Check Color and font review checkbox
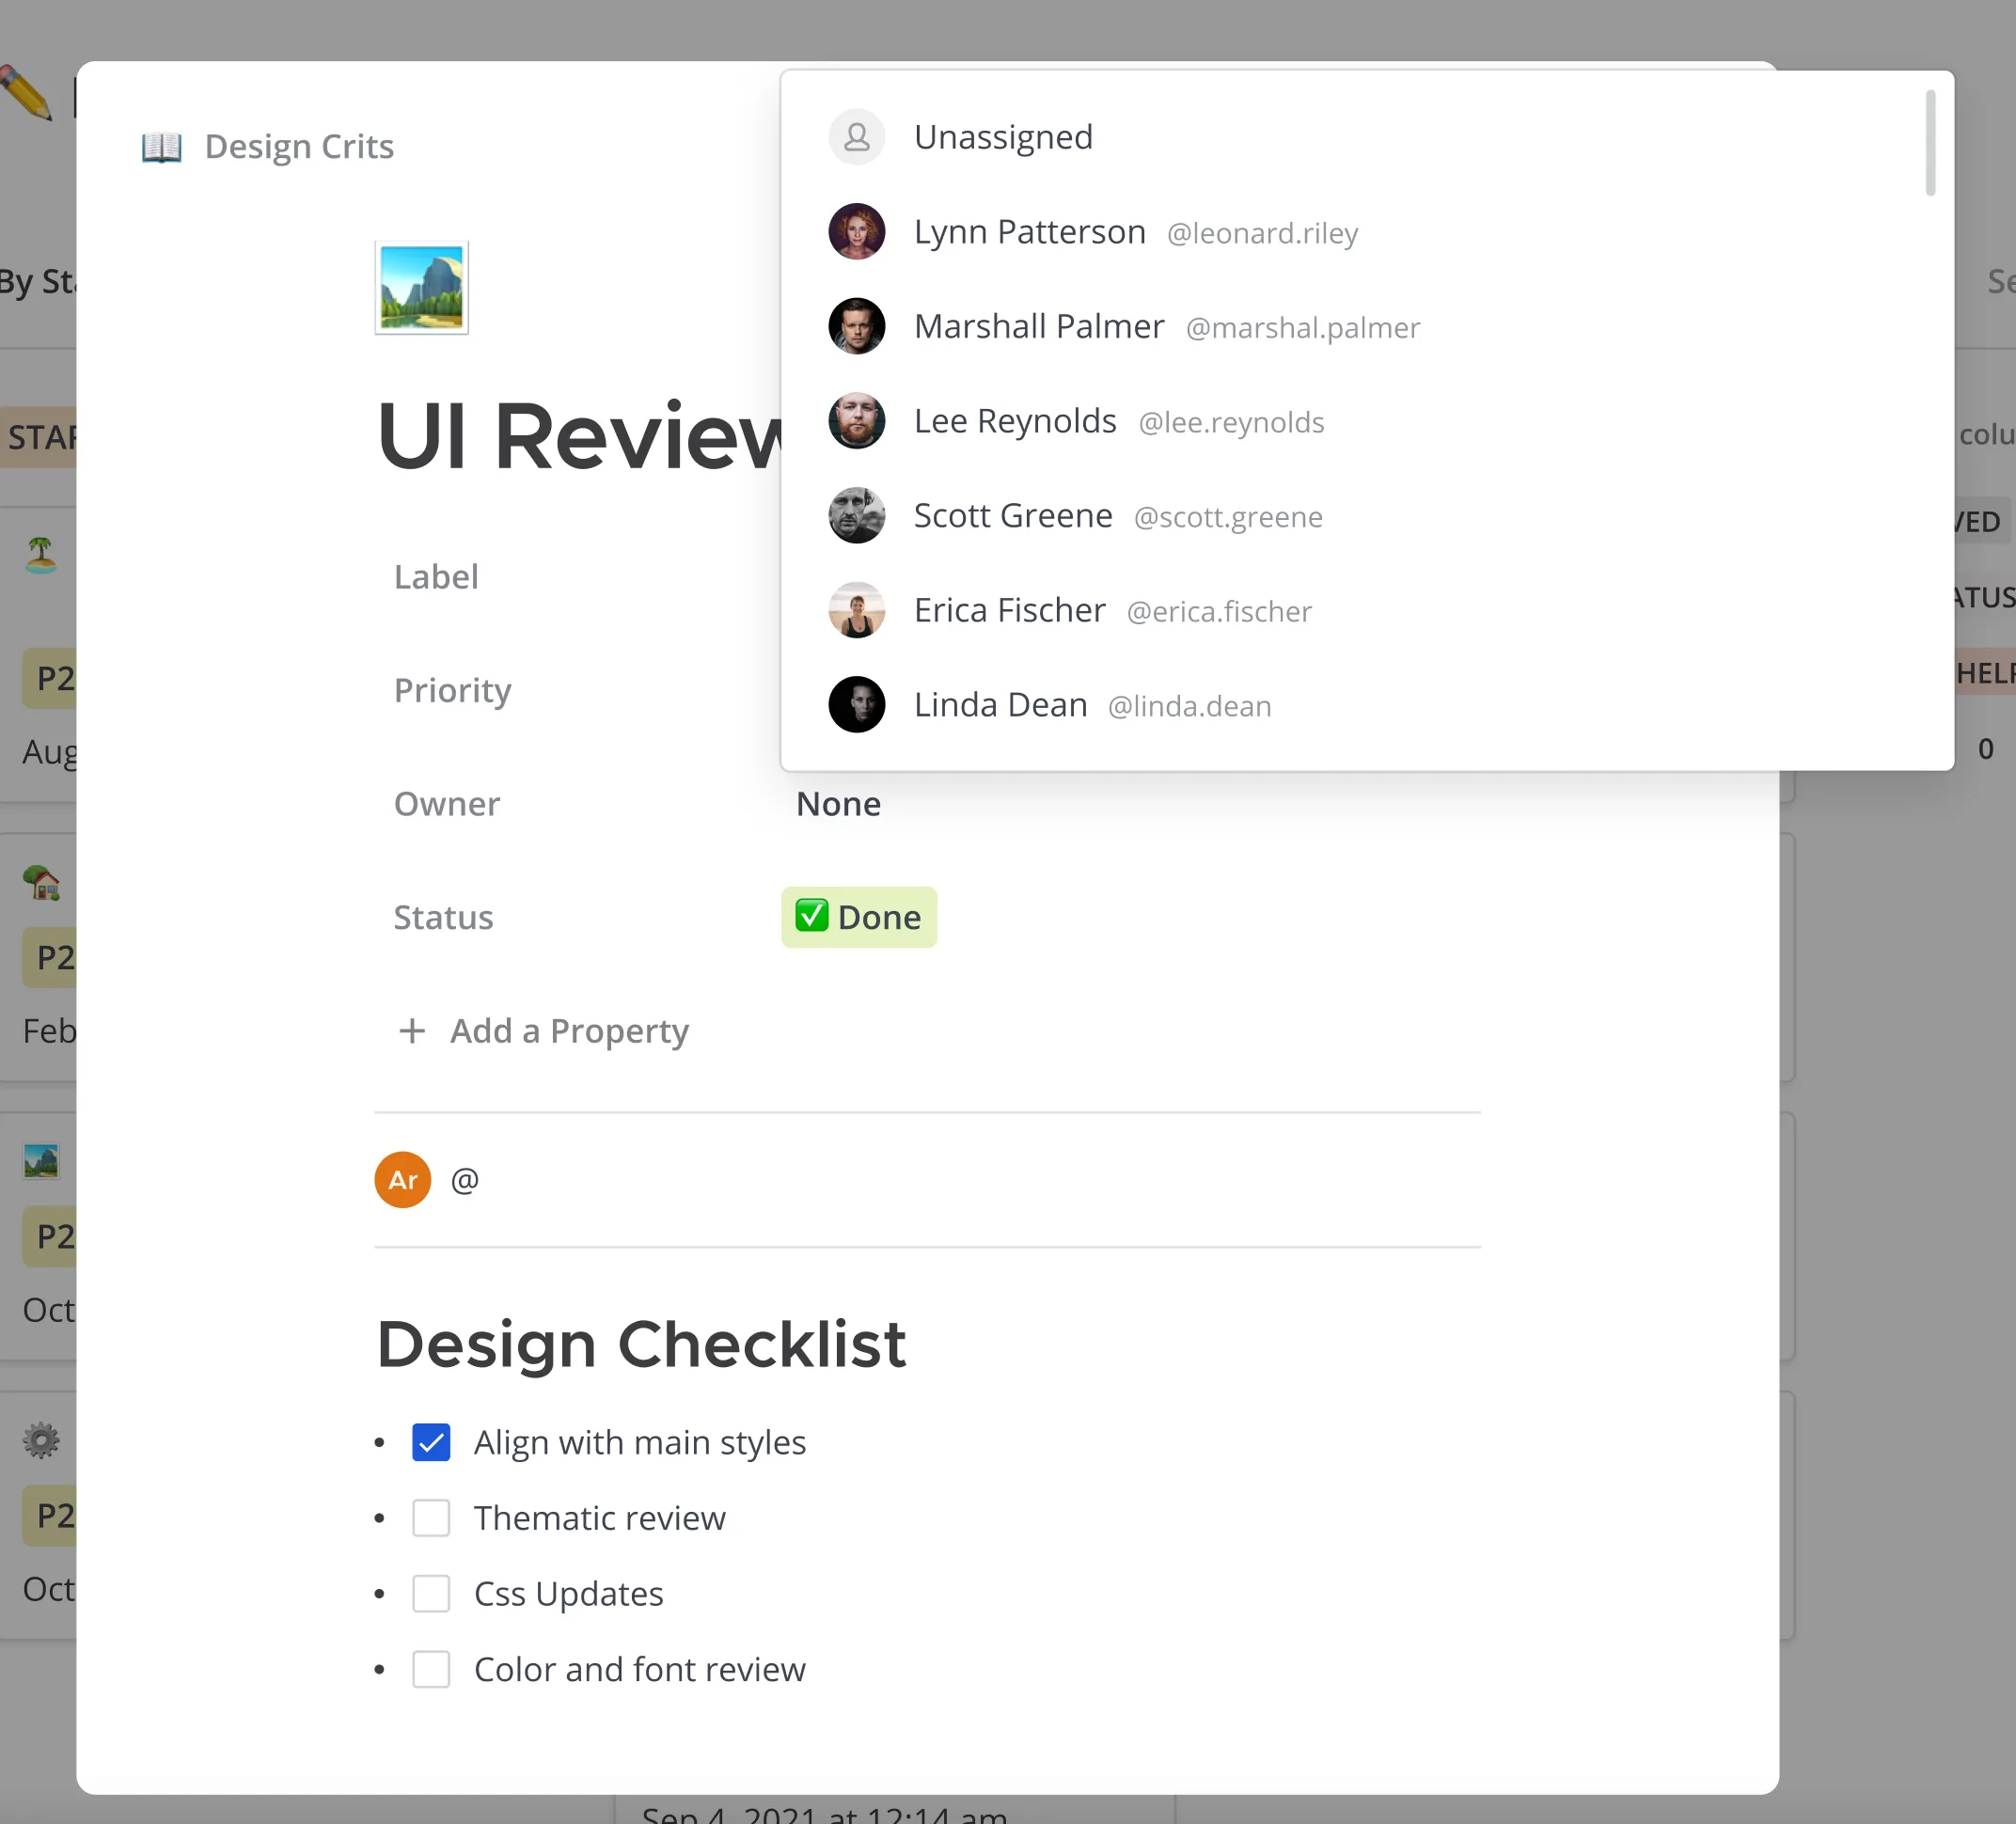 click(x=431, y=1669)
